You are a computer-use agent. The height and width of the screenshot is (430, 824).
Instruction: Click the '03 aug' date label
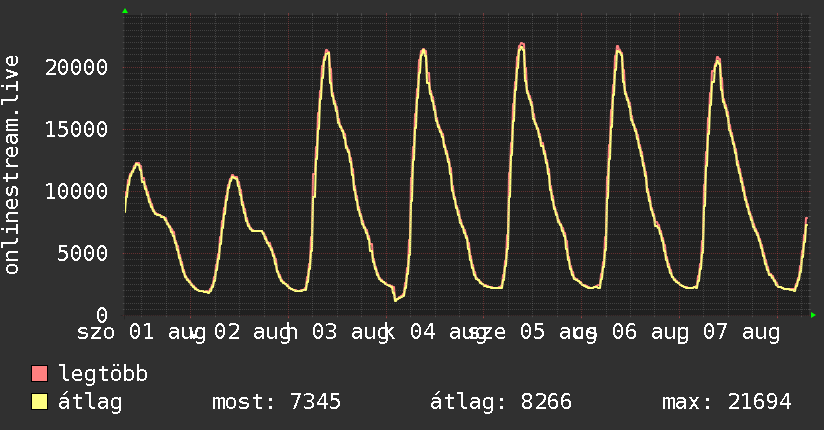click(351, 332)
